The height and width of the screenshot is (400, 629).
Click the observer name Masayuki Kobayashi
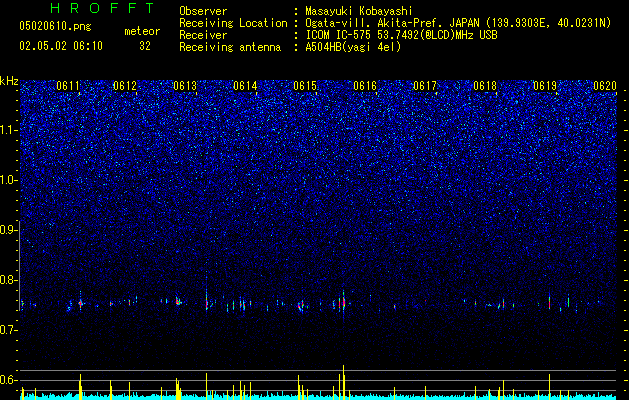pyautogui.click(x=359, y=11)
